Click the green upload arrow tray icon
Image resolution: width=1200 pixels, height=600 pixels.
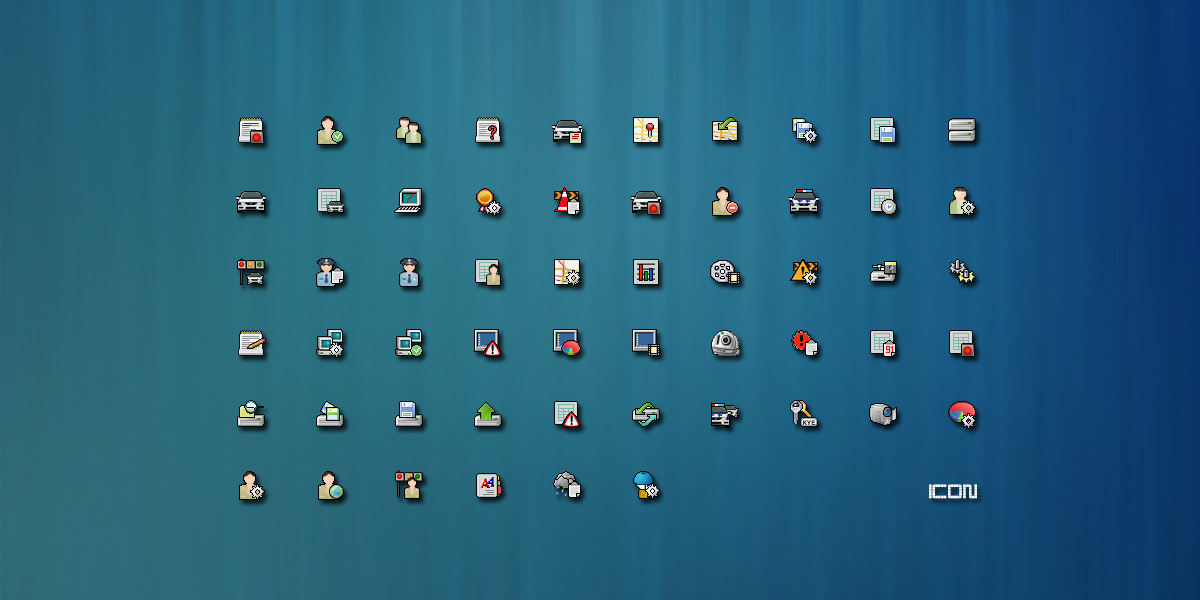click(x=488, y=414)
